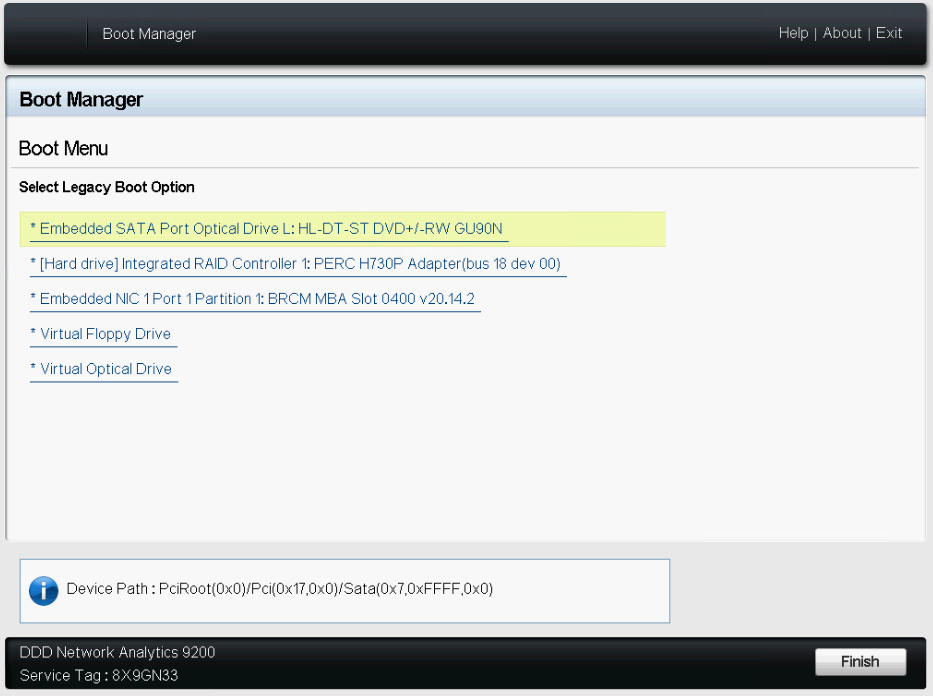Open the About link in top bar

pos(842,33)
